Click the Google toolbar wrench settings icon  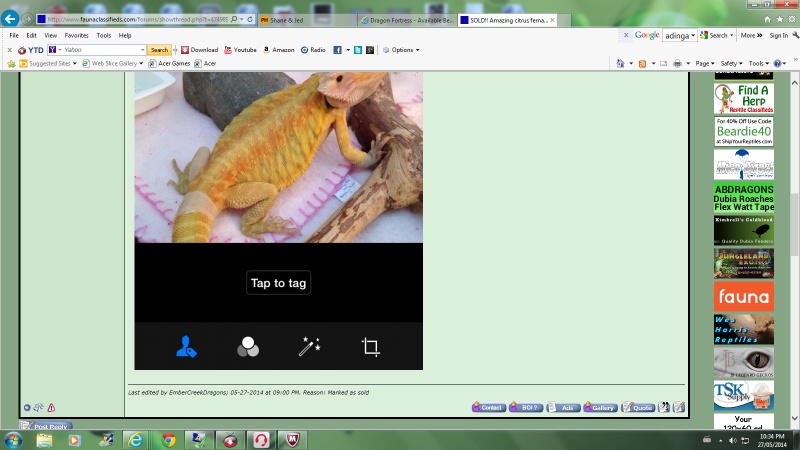tap(795, 35)
